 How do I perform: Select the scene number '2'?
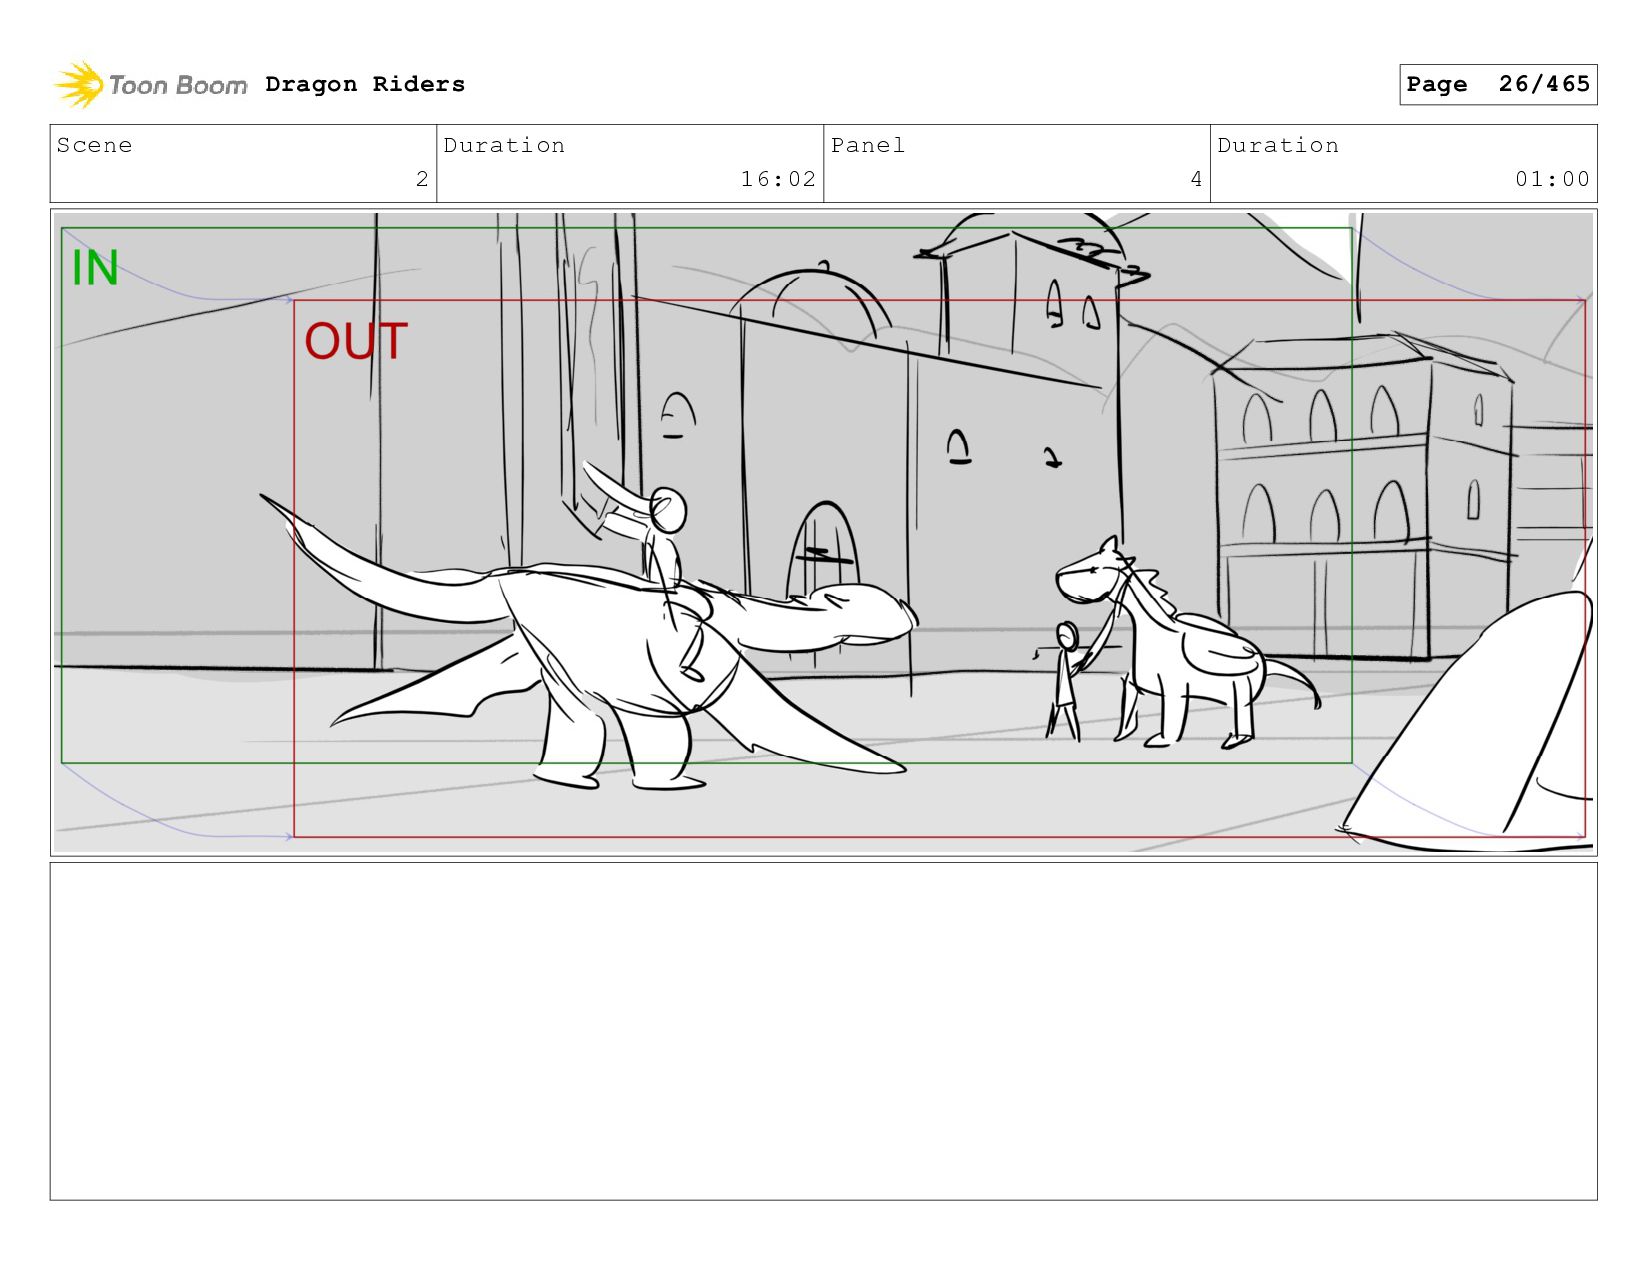pos(422,179)
